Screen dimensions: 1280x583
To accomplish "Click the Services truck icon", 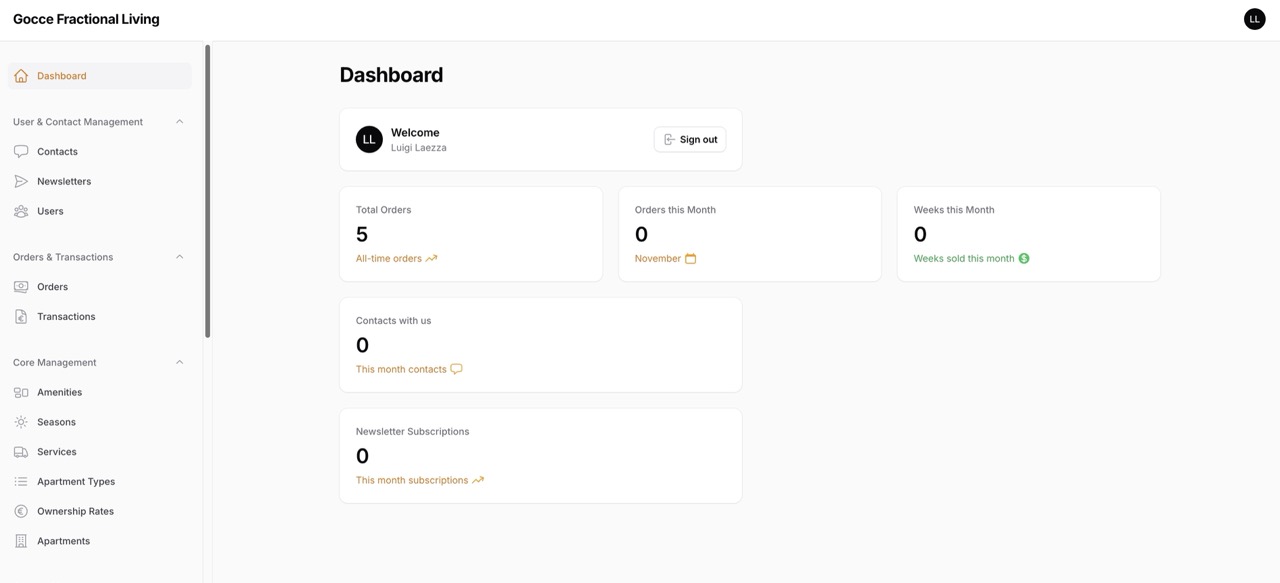I will pos(21,452).
